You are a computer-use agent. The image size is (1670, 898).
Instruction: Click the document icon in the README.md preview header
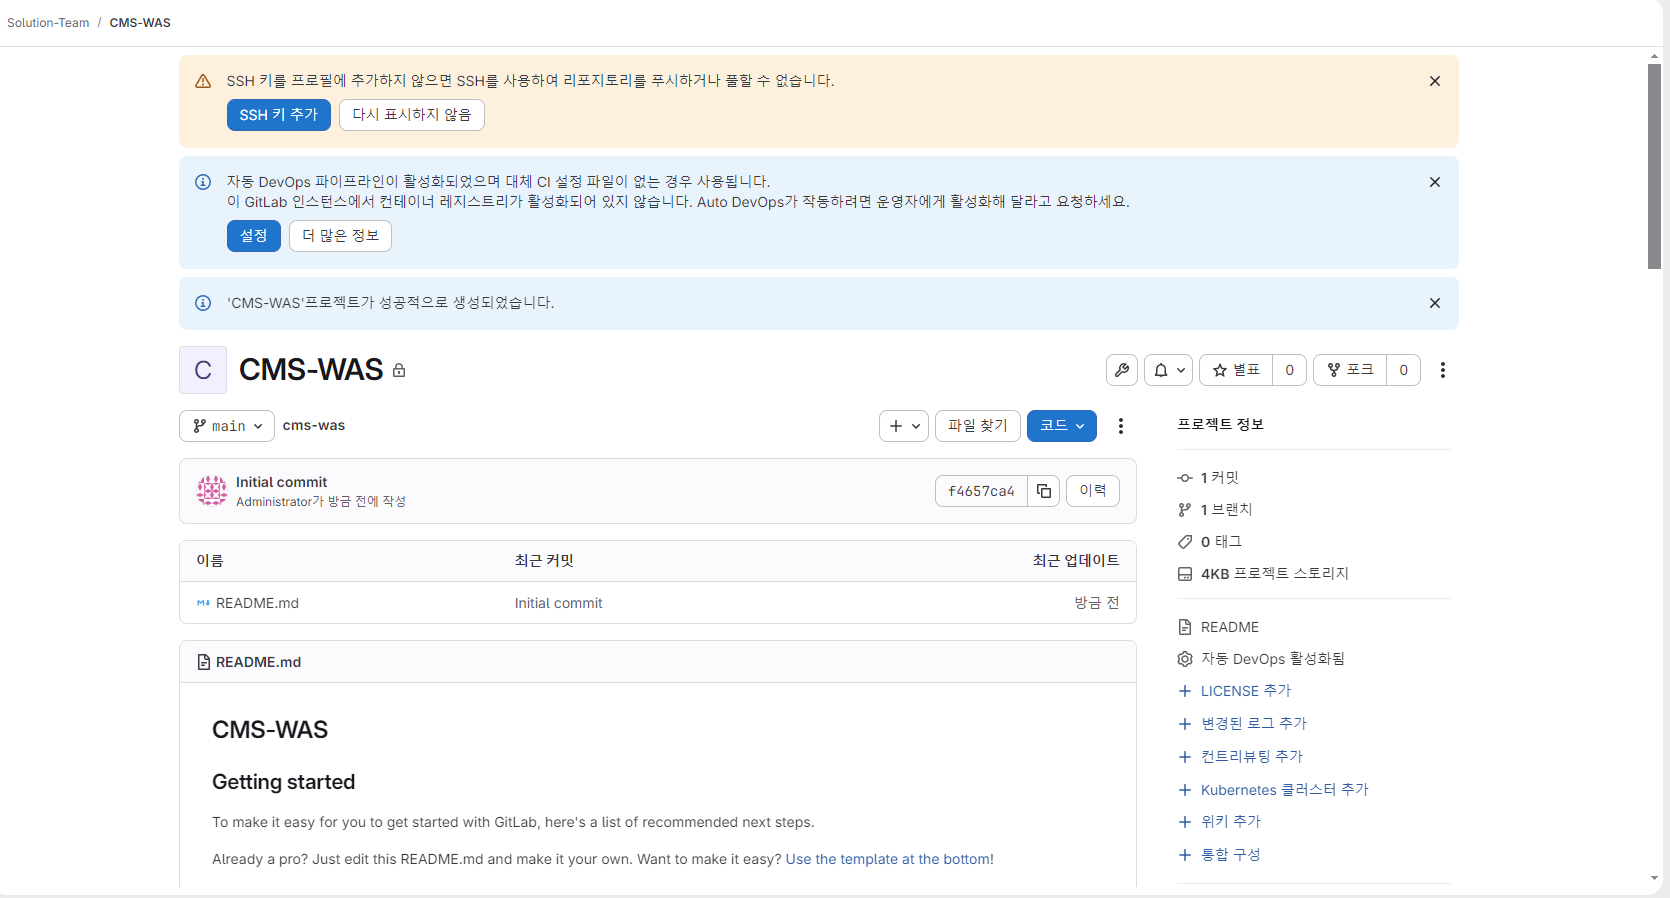tap(204, 662)
